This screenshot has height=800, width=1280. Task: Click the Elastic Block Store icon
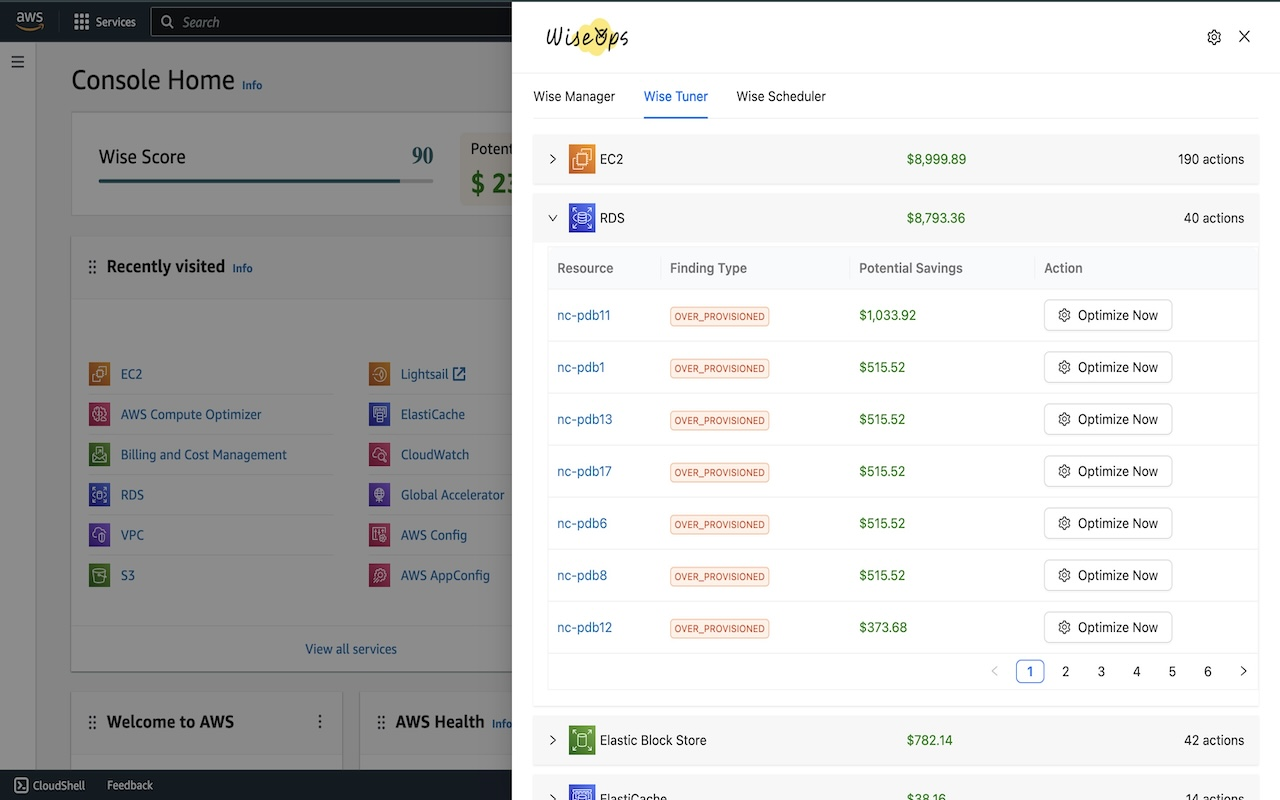point(582,740)
